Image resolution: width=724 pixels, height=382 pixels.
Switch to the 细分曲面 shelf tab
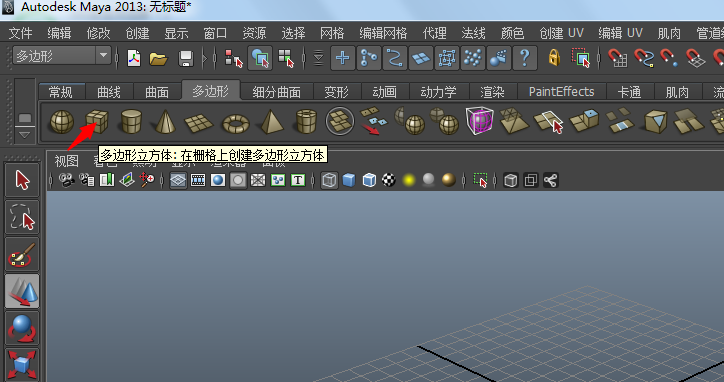click(277, 92)
